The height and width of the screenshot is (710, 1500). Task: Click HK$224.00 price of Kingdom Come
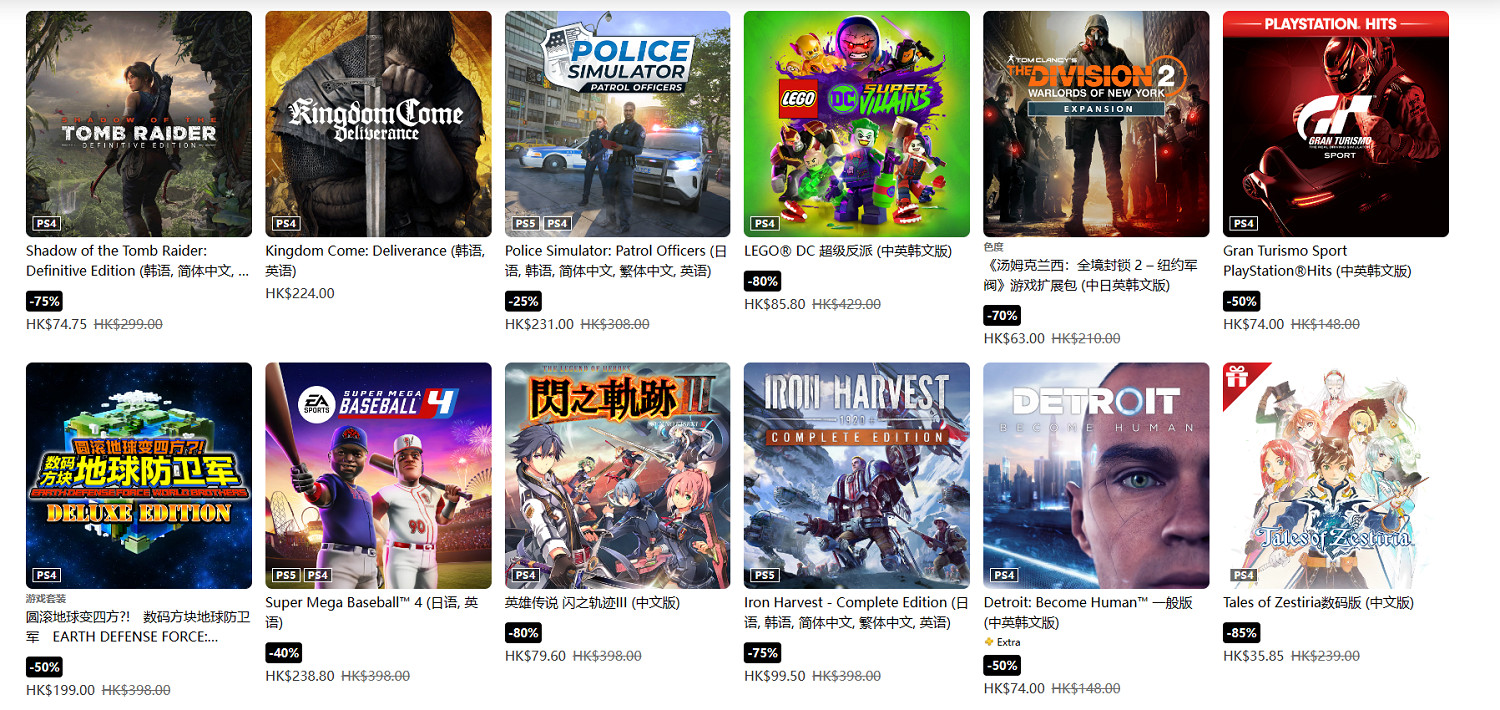pyautogui.click(x=300, y=293)
